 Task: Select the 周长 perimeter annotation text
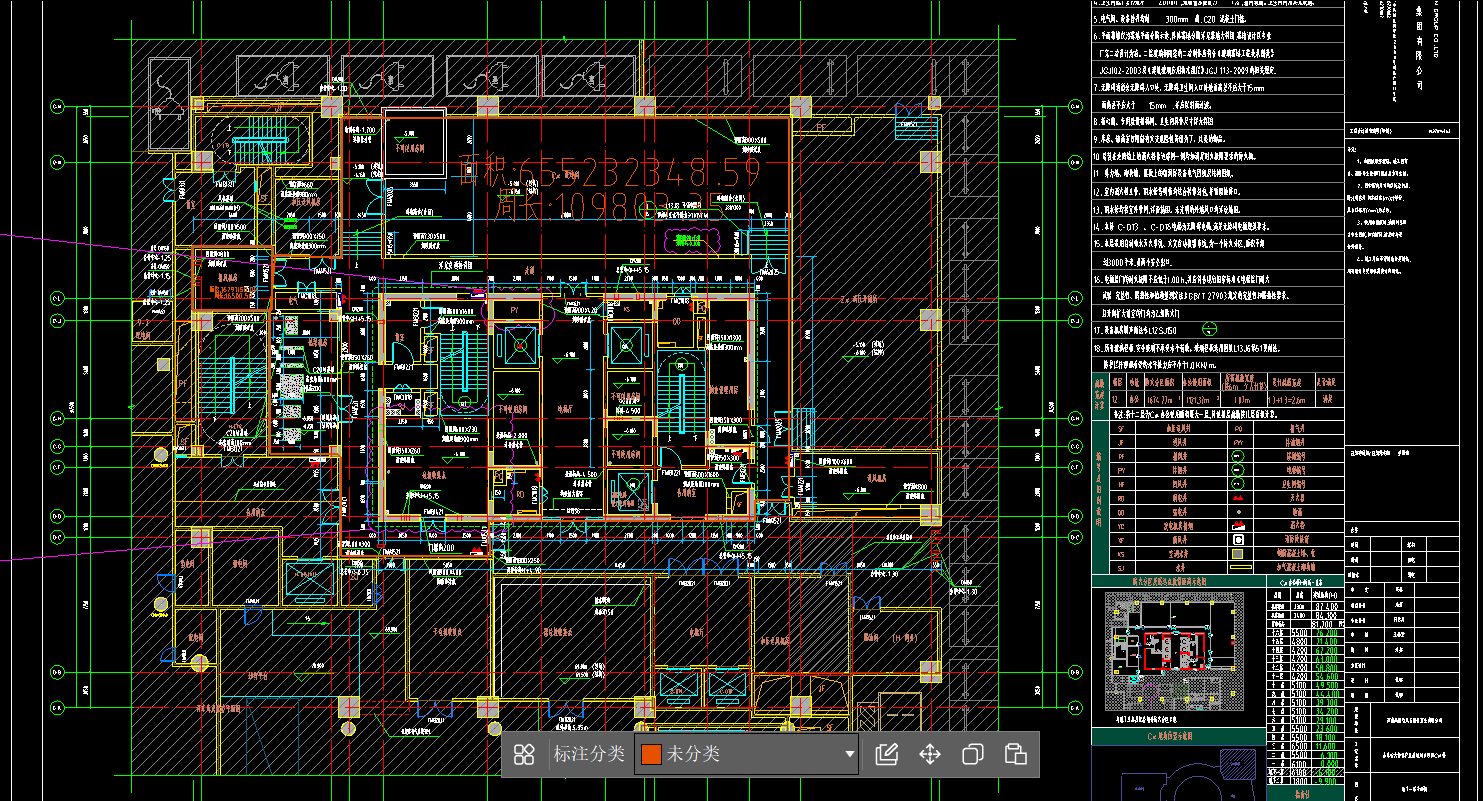607,206
